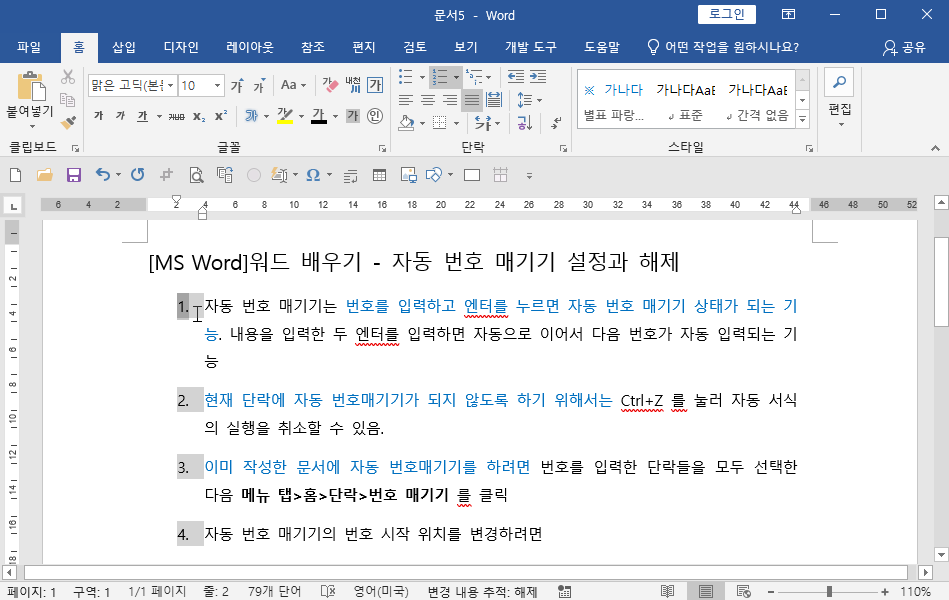Click the borders icon
Image resolution: width=949 pixels, height=600 pixels.
pyautogui.click(x=440, y=123)
